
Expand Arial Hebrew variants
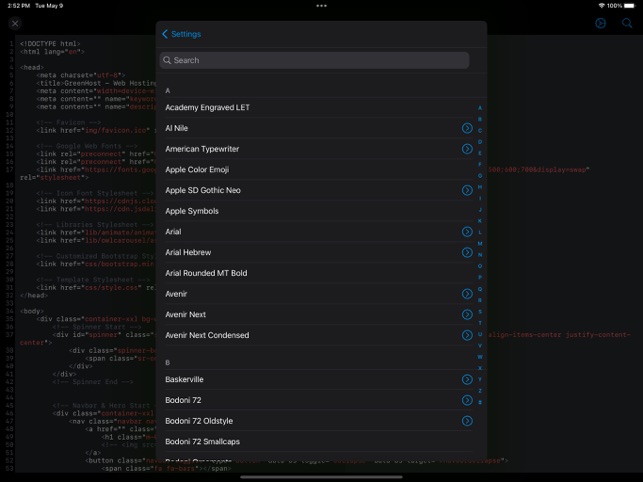pos(467,252)
